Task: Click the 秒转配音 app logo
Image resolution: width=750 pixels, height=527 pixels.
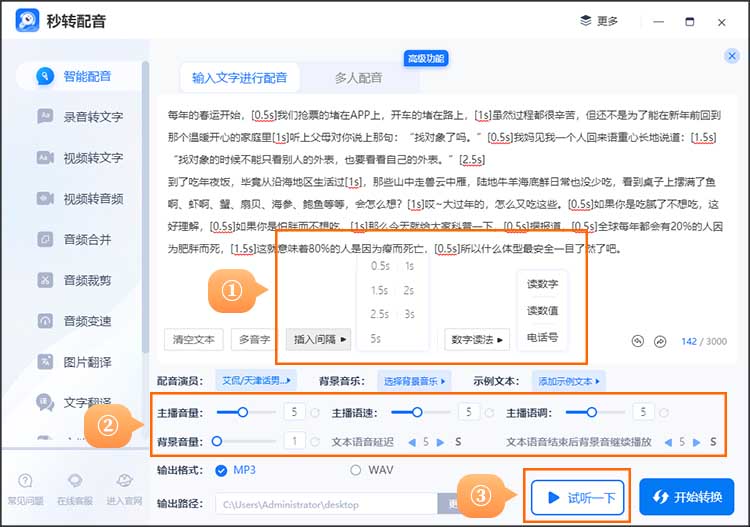Action: click(x=27, y=21)
